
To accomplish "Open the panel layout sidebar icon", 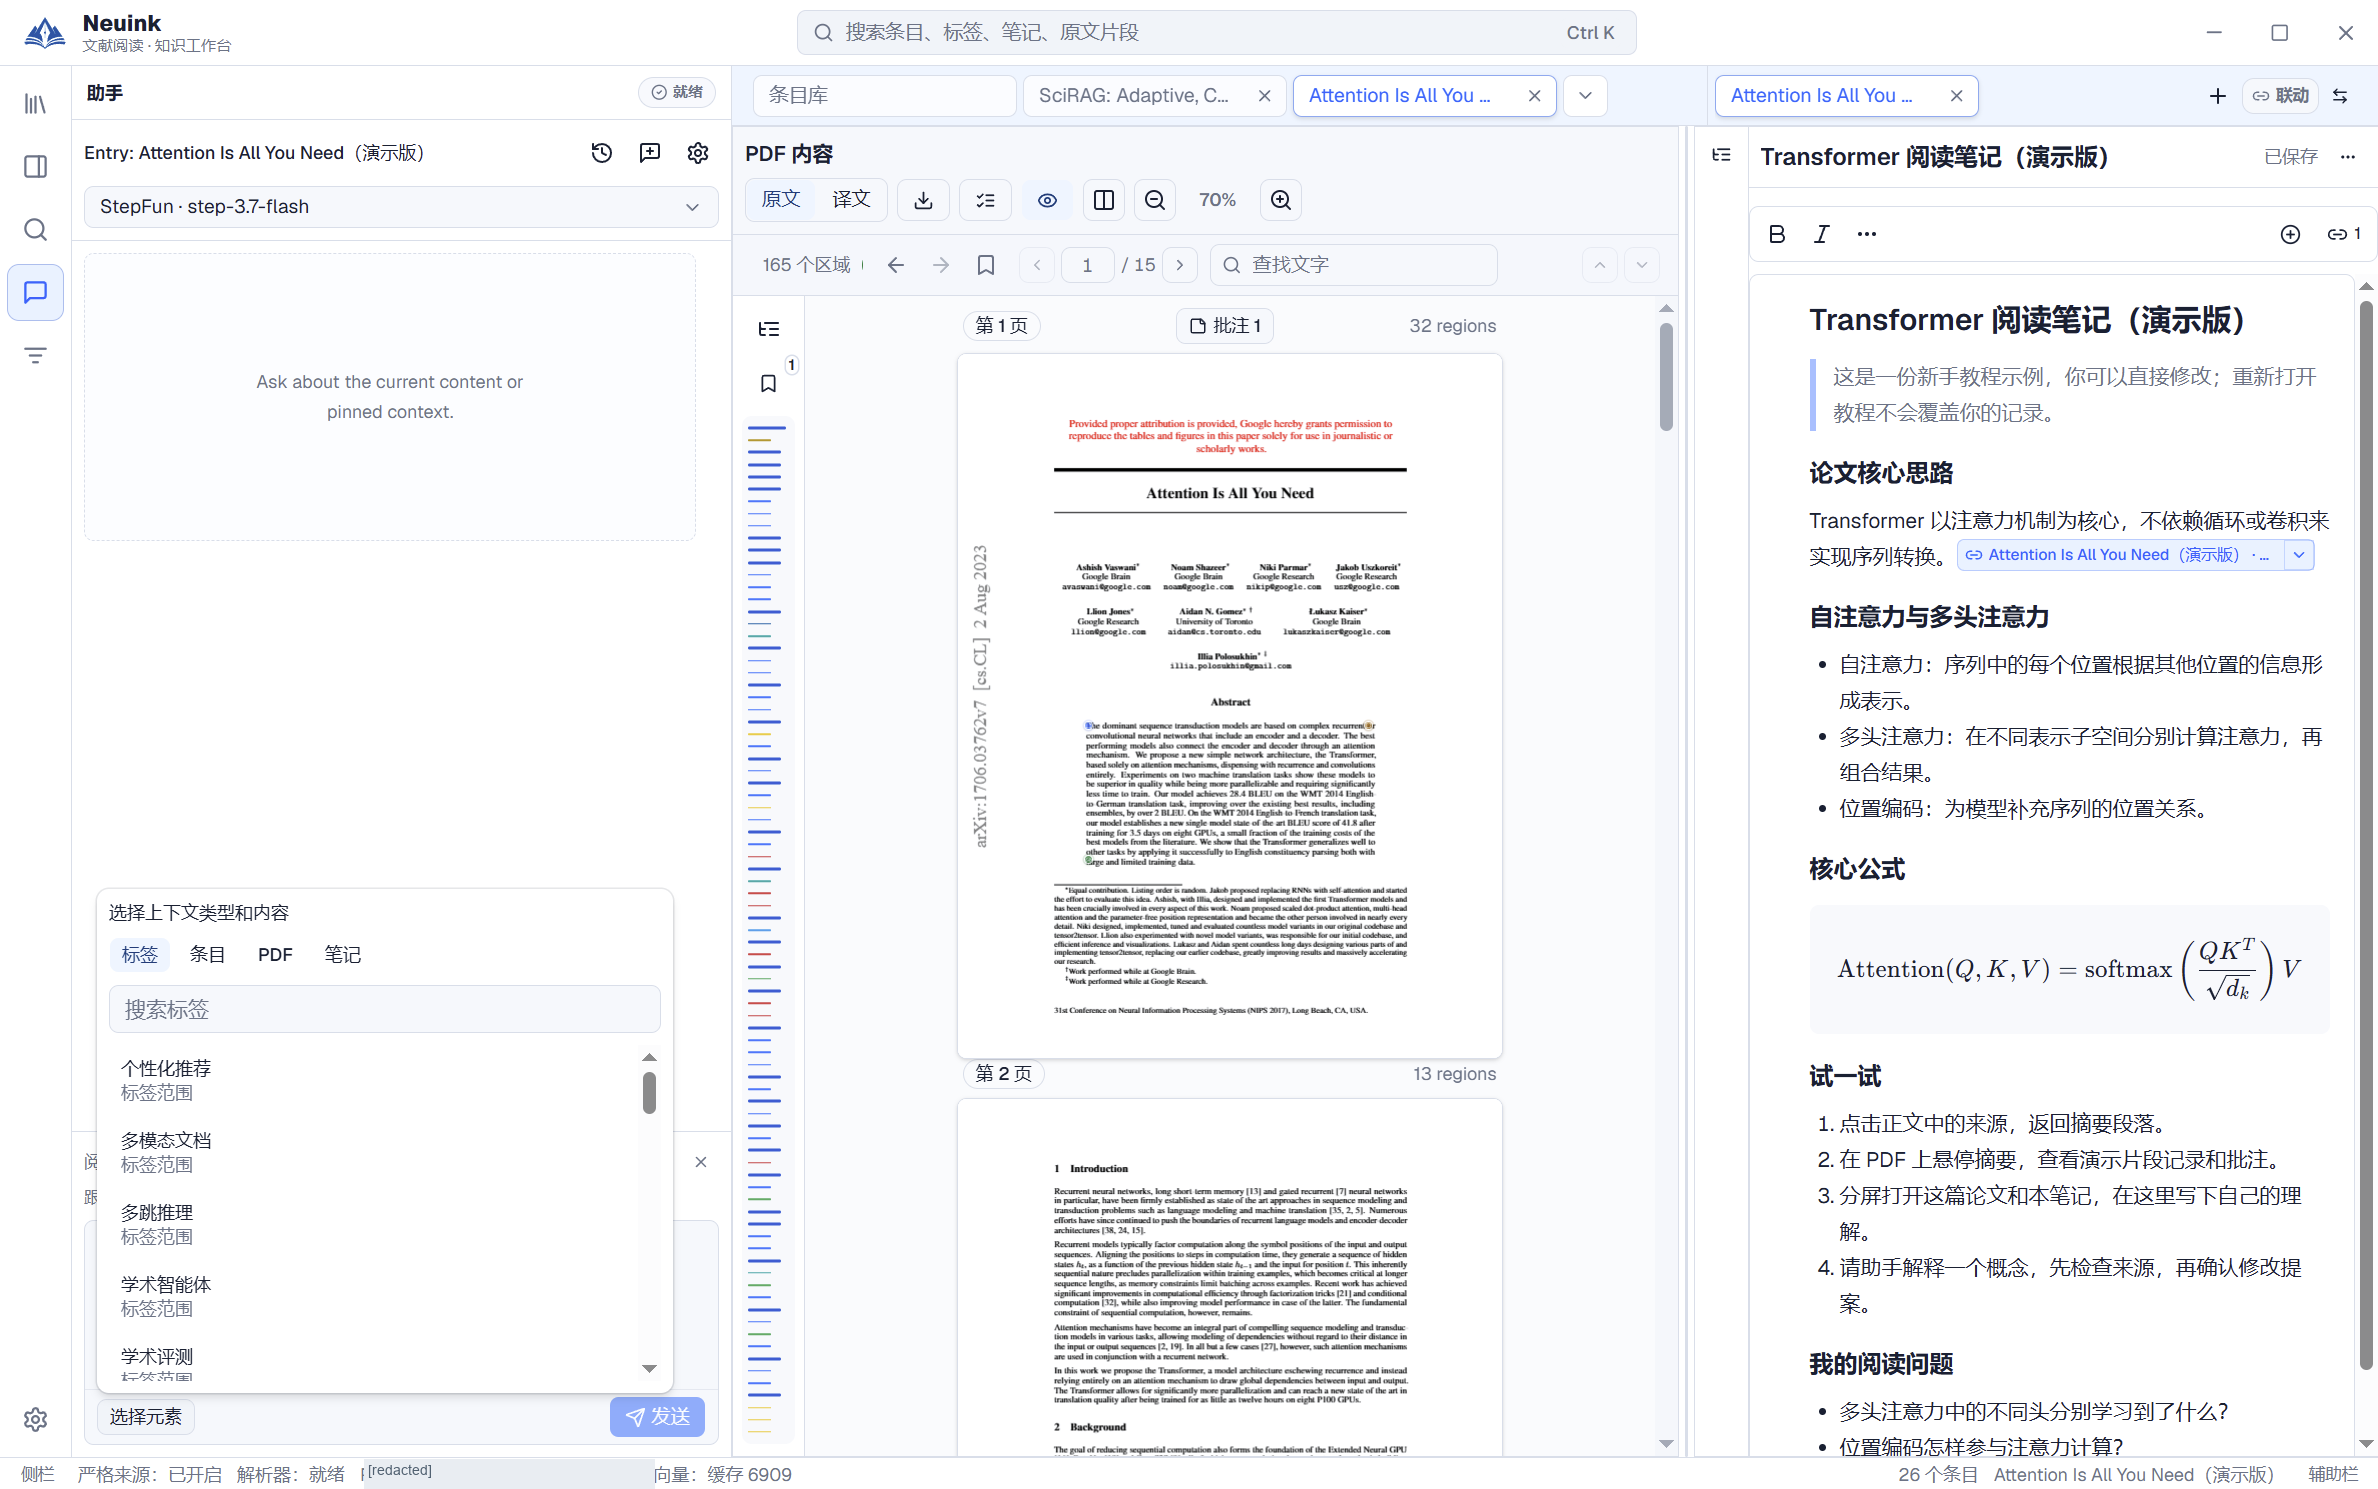I will 35,166.
